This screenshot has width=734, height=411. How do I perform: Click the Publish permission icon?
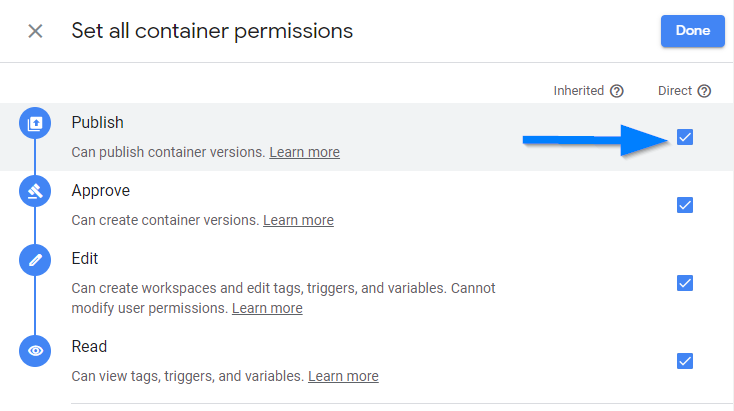pos(35,123)
